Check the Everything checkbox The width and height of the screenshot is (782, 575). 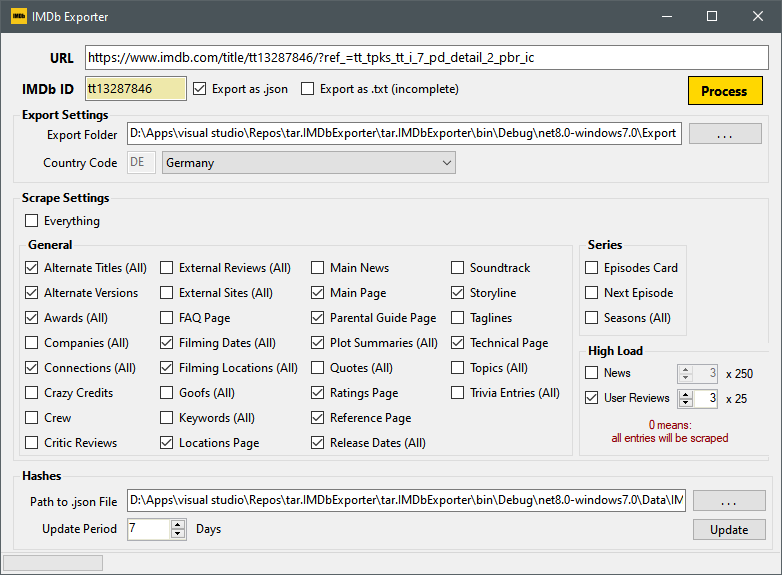coord(31,220)
